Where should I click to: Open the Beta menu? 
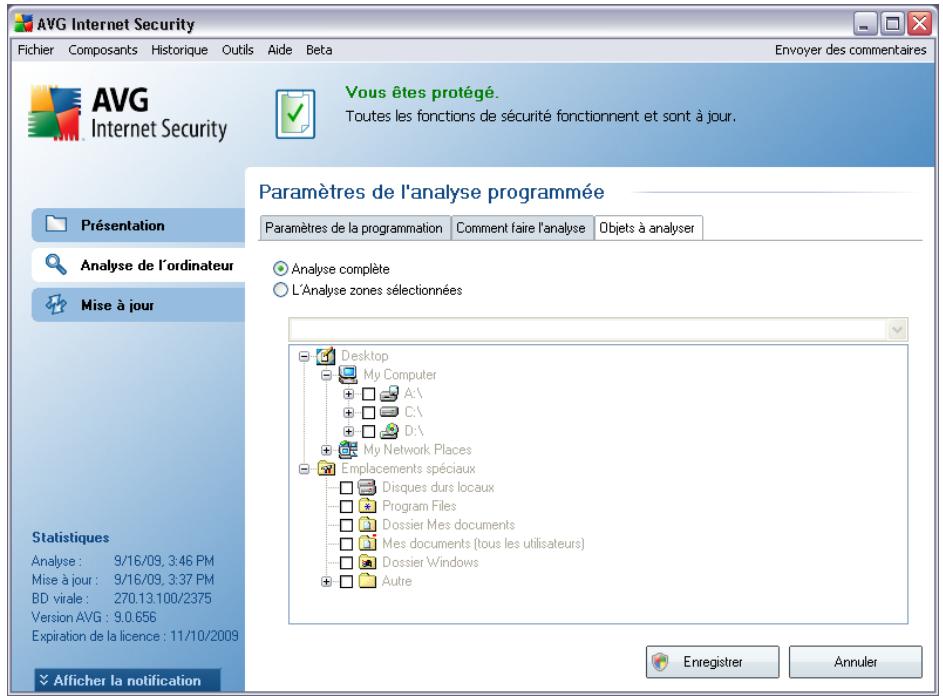319,50
